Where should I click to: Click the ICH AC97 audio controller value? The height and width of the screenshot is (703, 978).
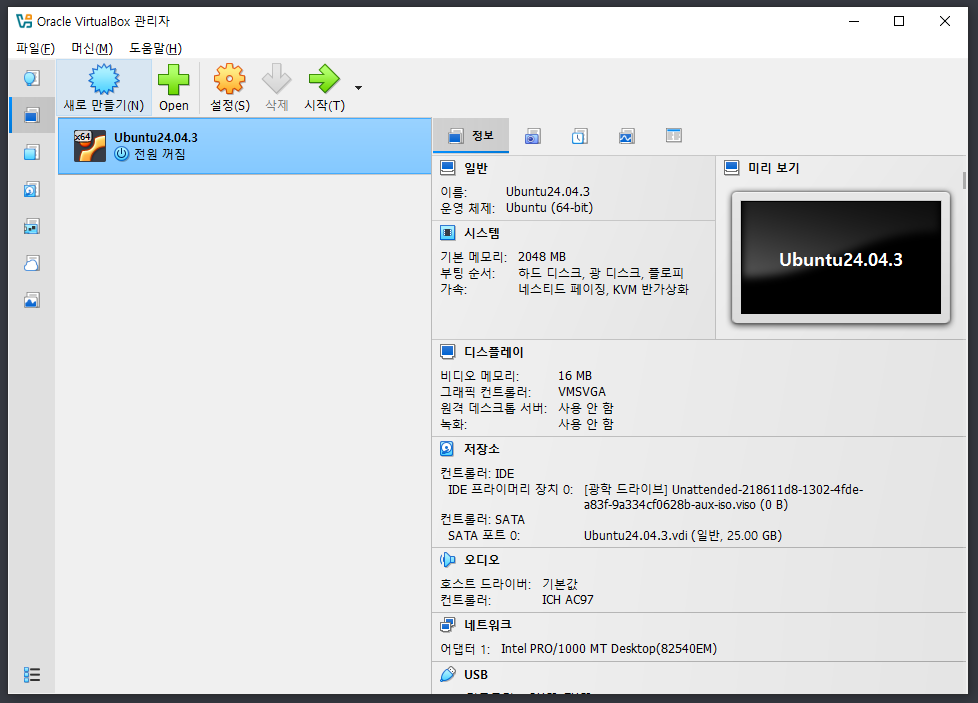coord(568,599)
